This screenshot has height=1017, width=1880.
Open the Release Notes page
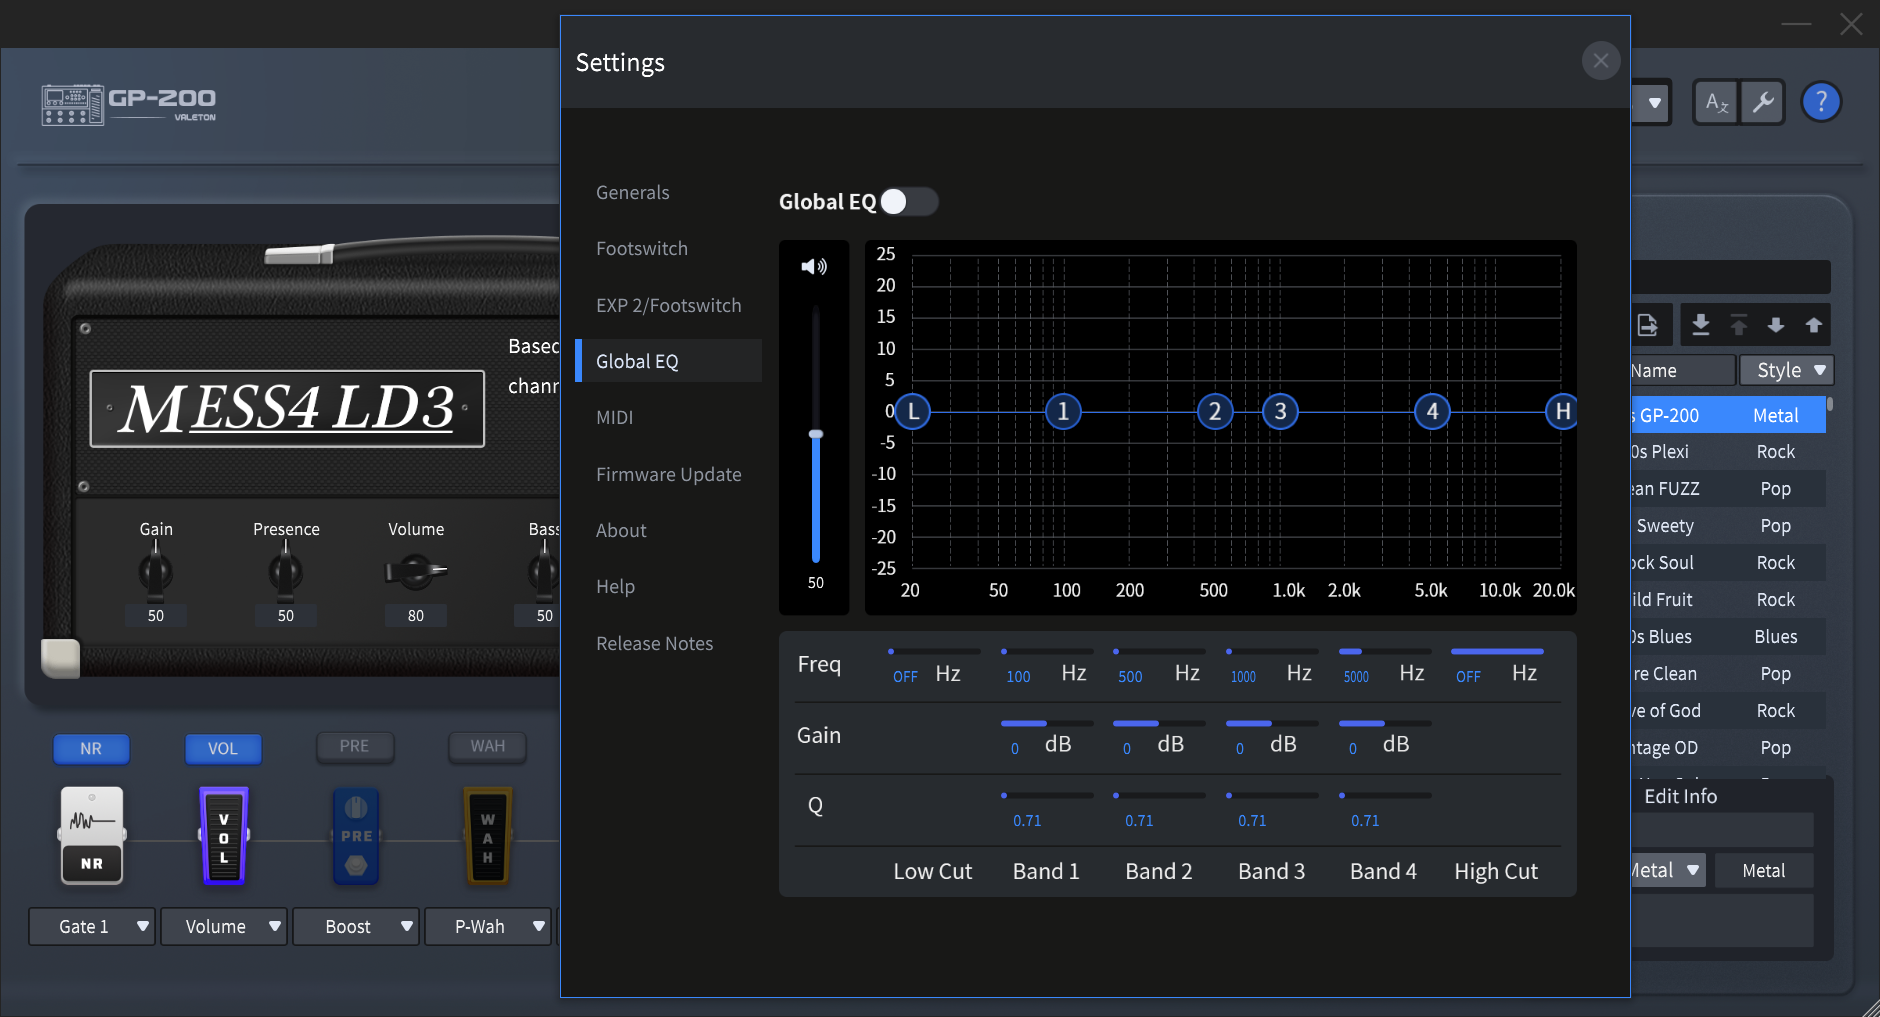coord(654,644)
